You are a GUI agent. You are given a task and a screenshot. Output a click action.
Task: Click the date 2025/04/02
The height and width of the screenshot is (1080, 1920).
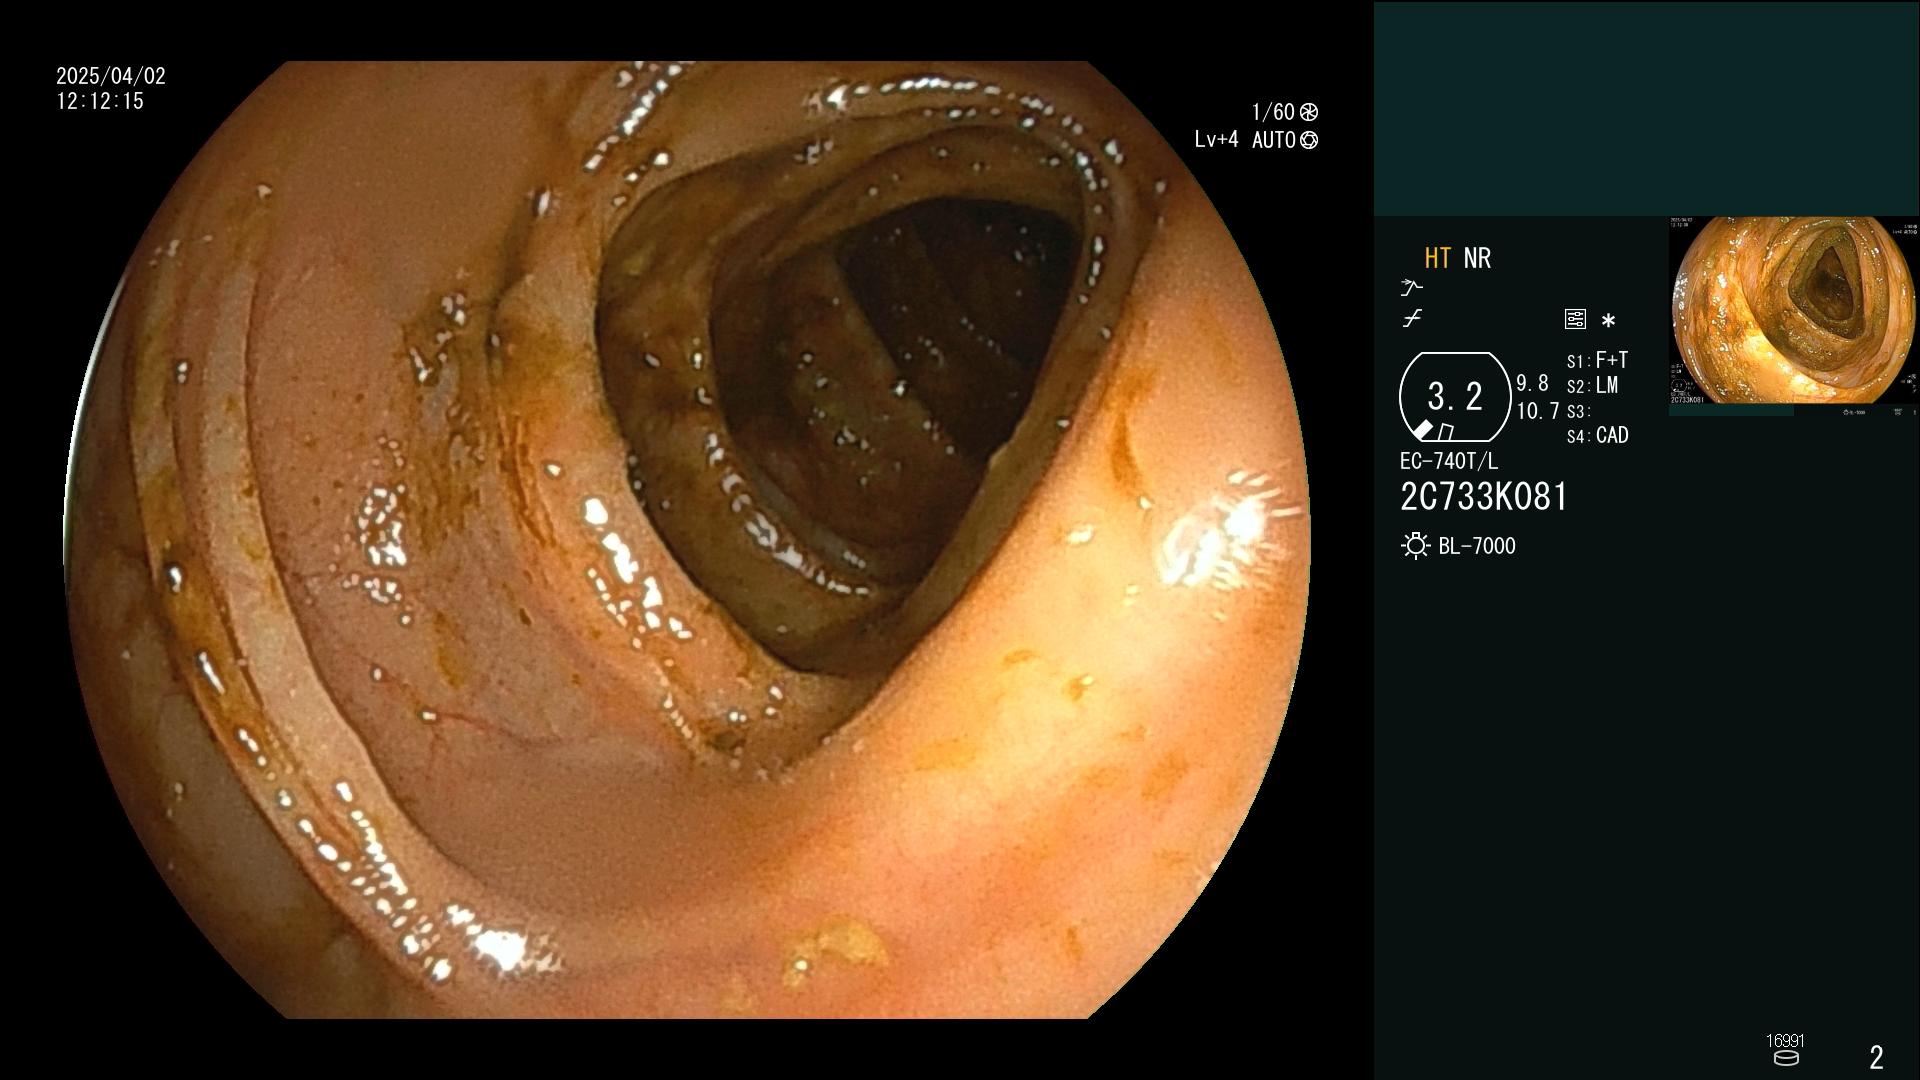(111, 76)
